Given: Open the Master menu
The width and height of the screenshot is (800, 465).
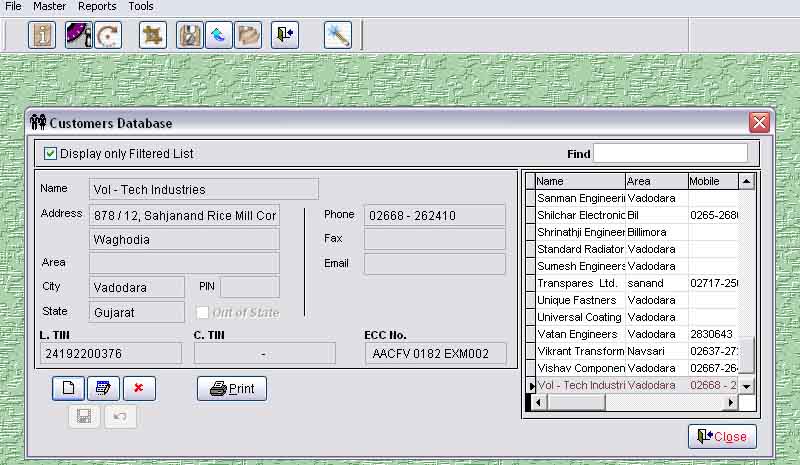Looking at the screenshot, I should (x=50, y=6).
